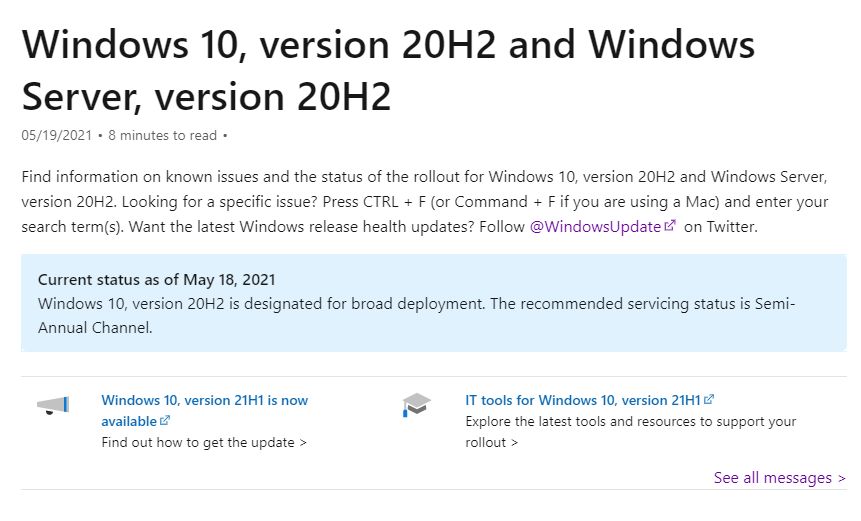Click external link icon beside @WindowsUpdate
The width and height of the screenshot is (861, 521).
tap(670, 226)
